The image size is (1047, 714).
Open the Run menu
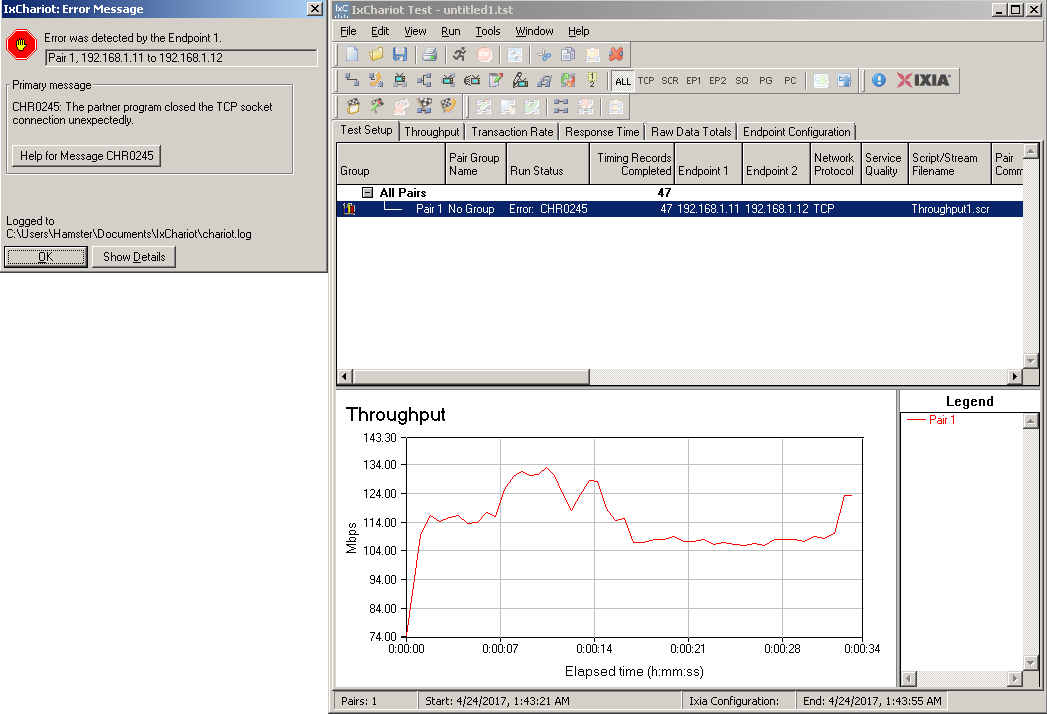click(x=451, y=31)
